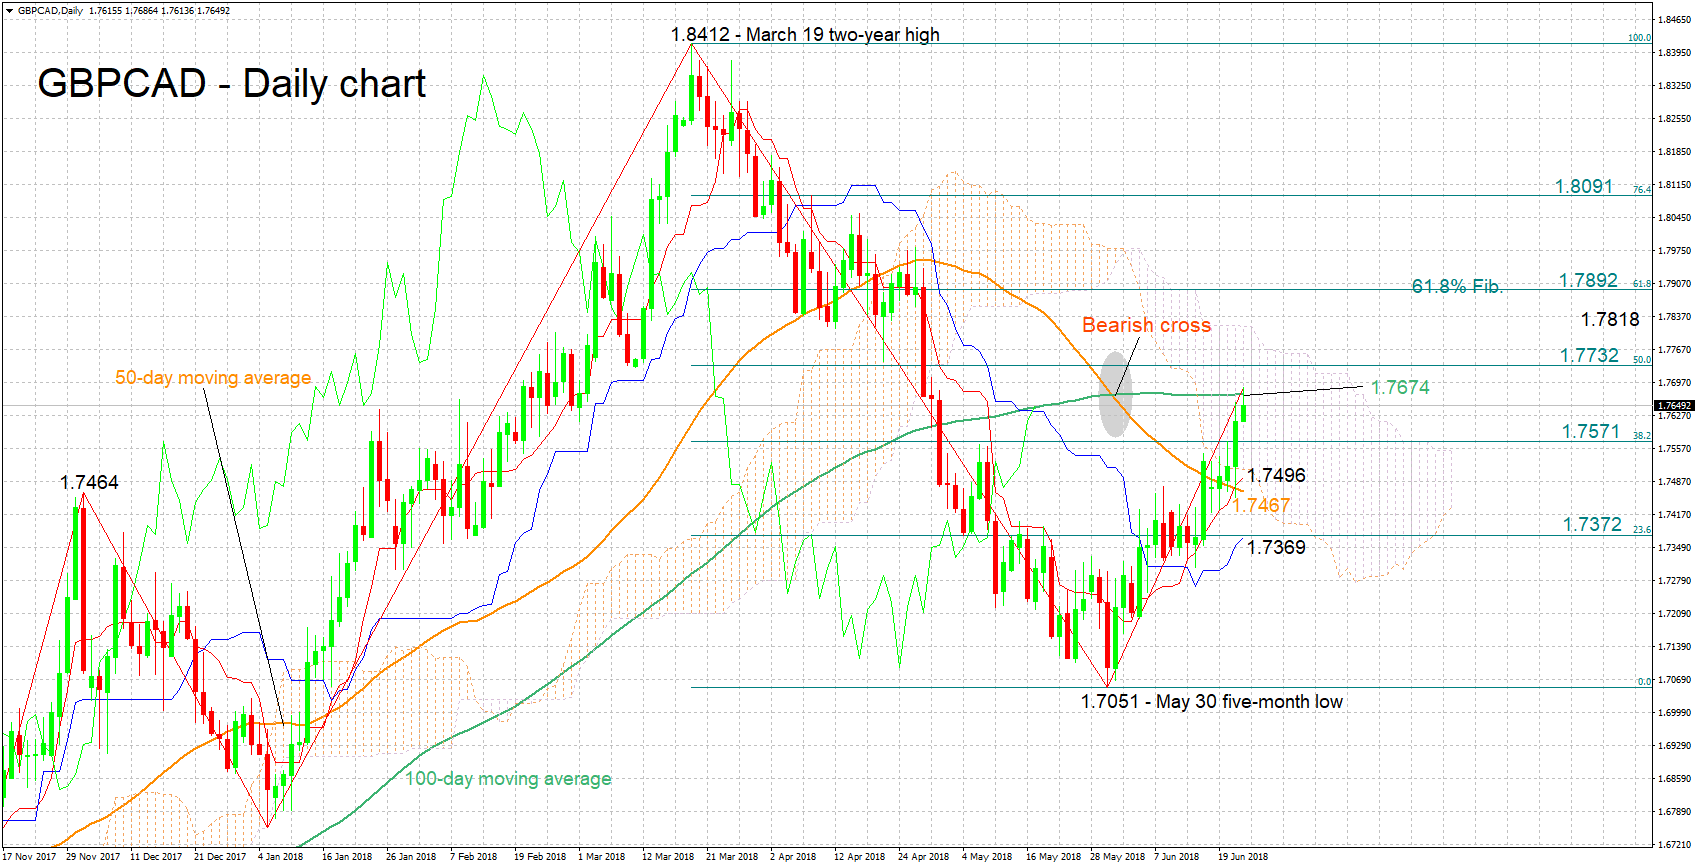Click the 1.84650 price axis value

pos(1674,20)
